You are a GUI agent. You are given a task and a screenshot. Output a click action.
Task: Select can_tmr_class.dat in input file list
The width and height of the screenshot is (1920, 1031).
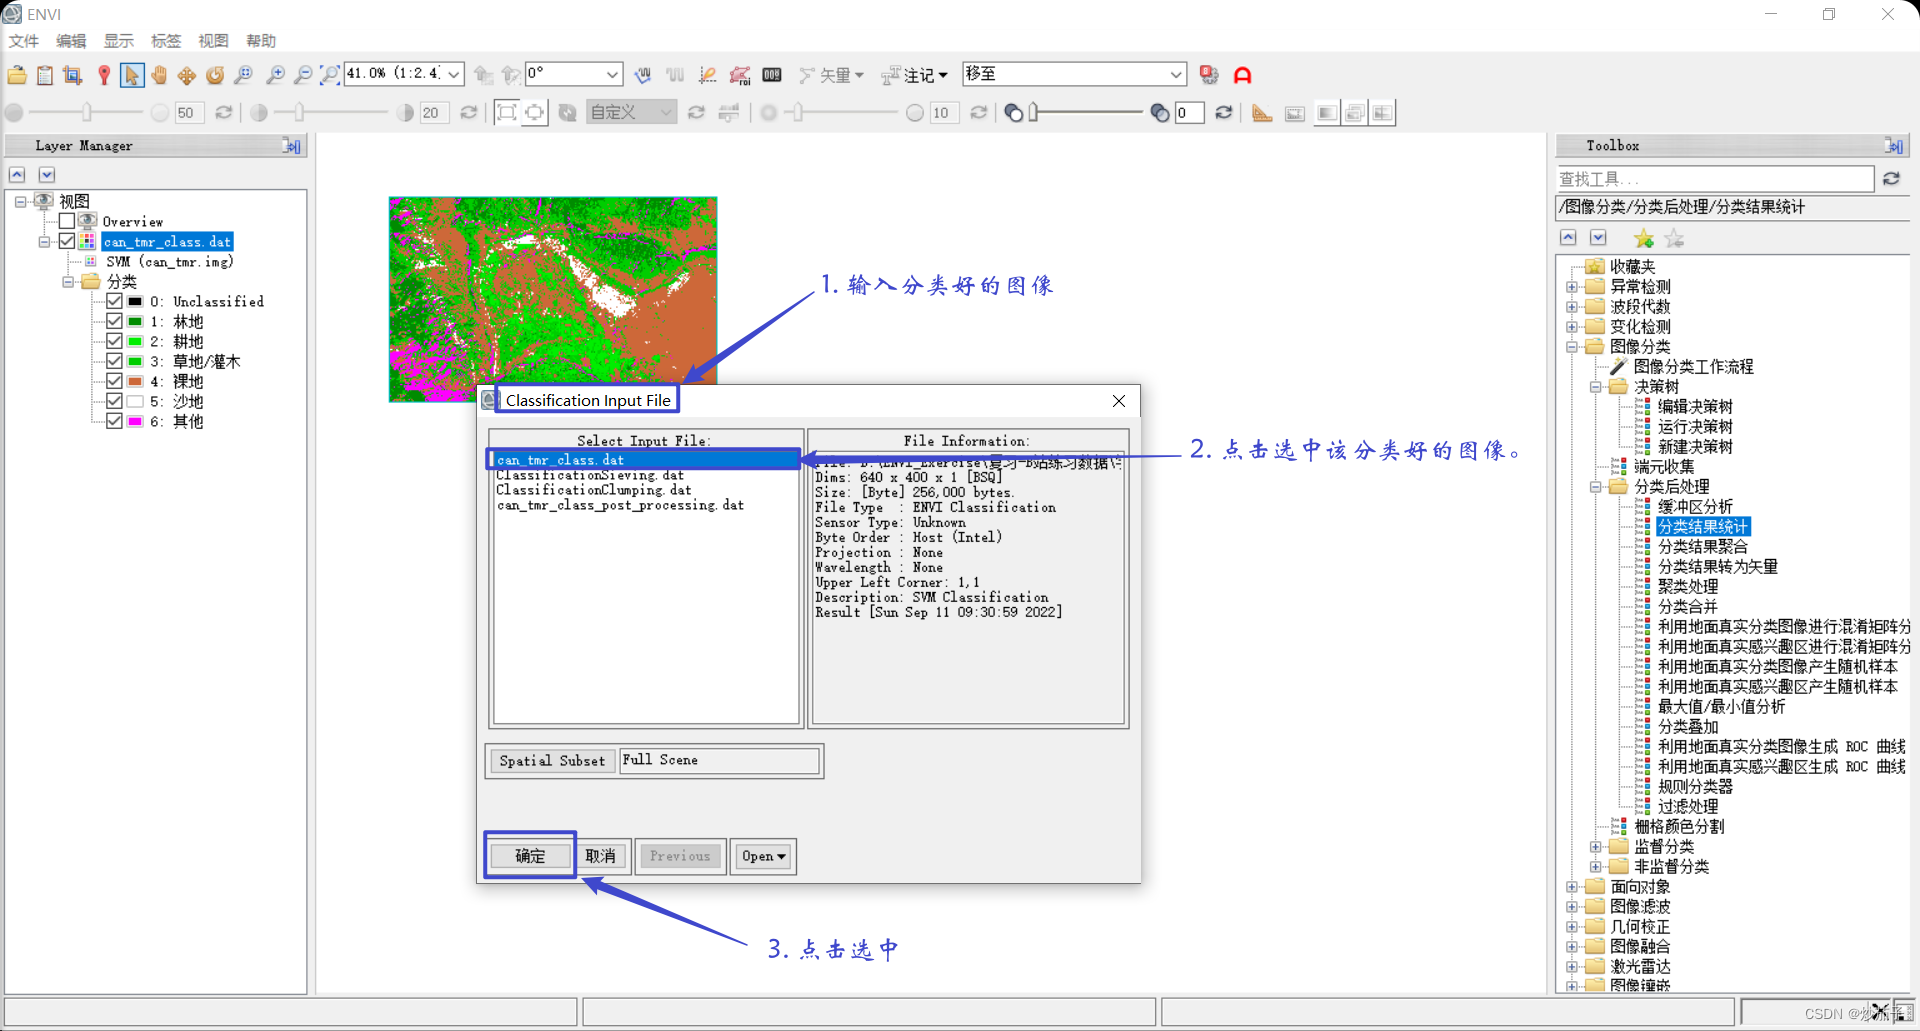pyautogui.click(x=646, y=460)
